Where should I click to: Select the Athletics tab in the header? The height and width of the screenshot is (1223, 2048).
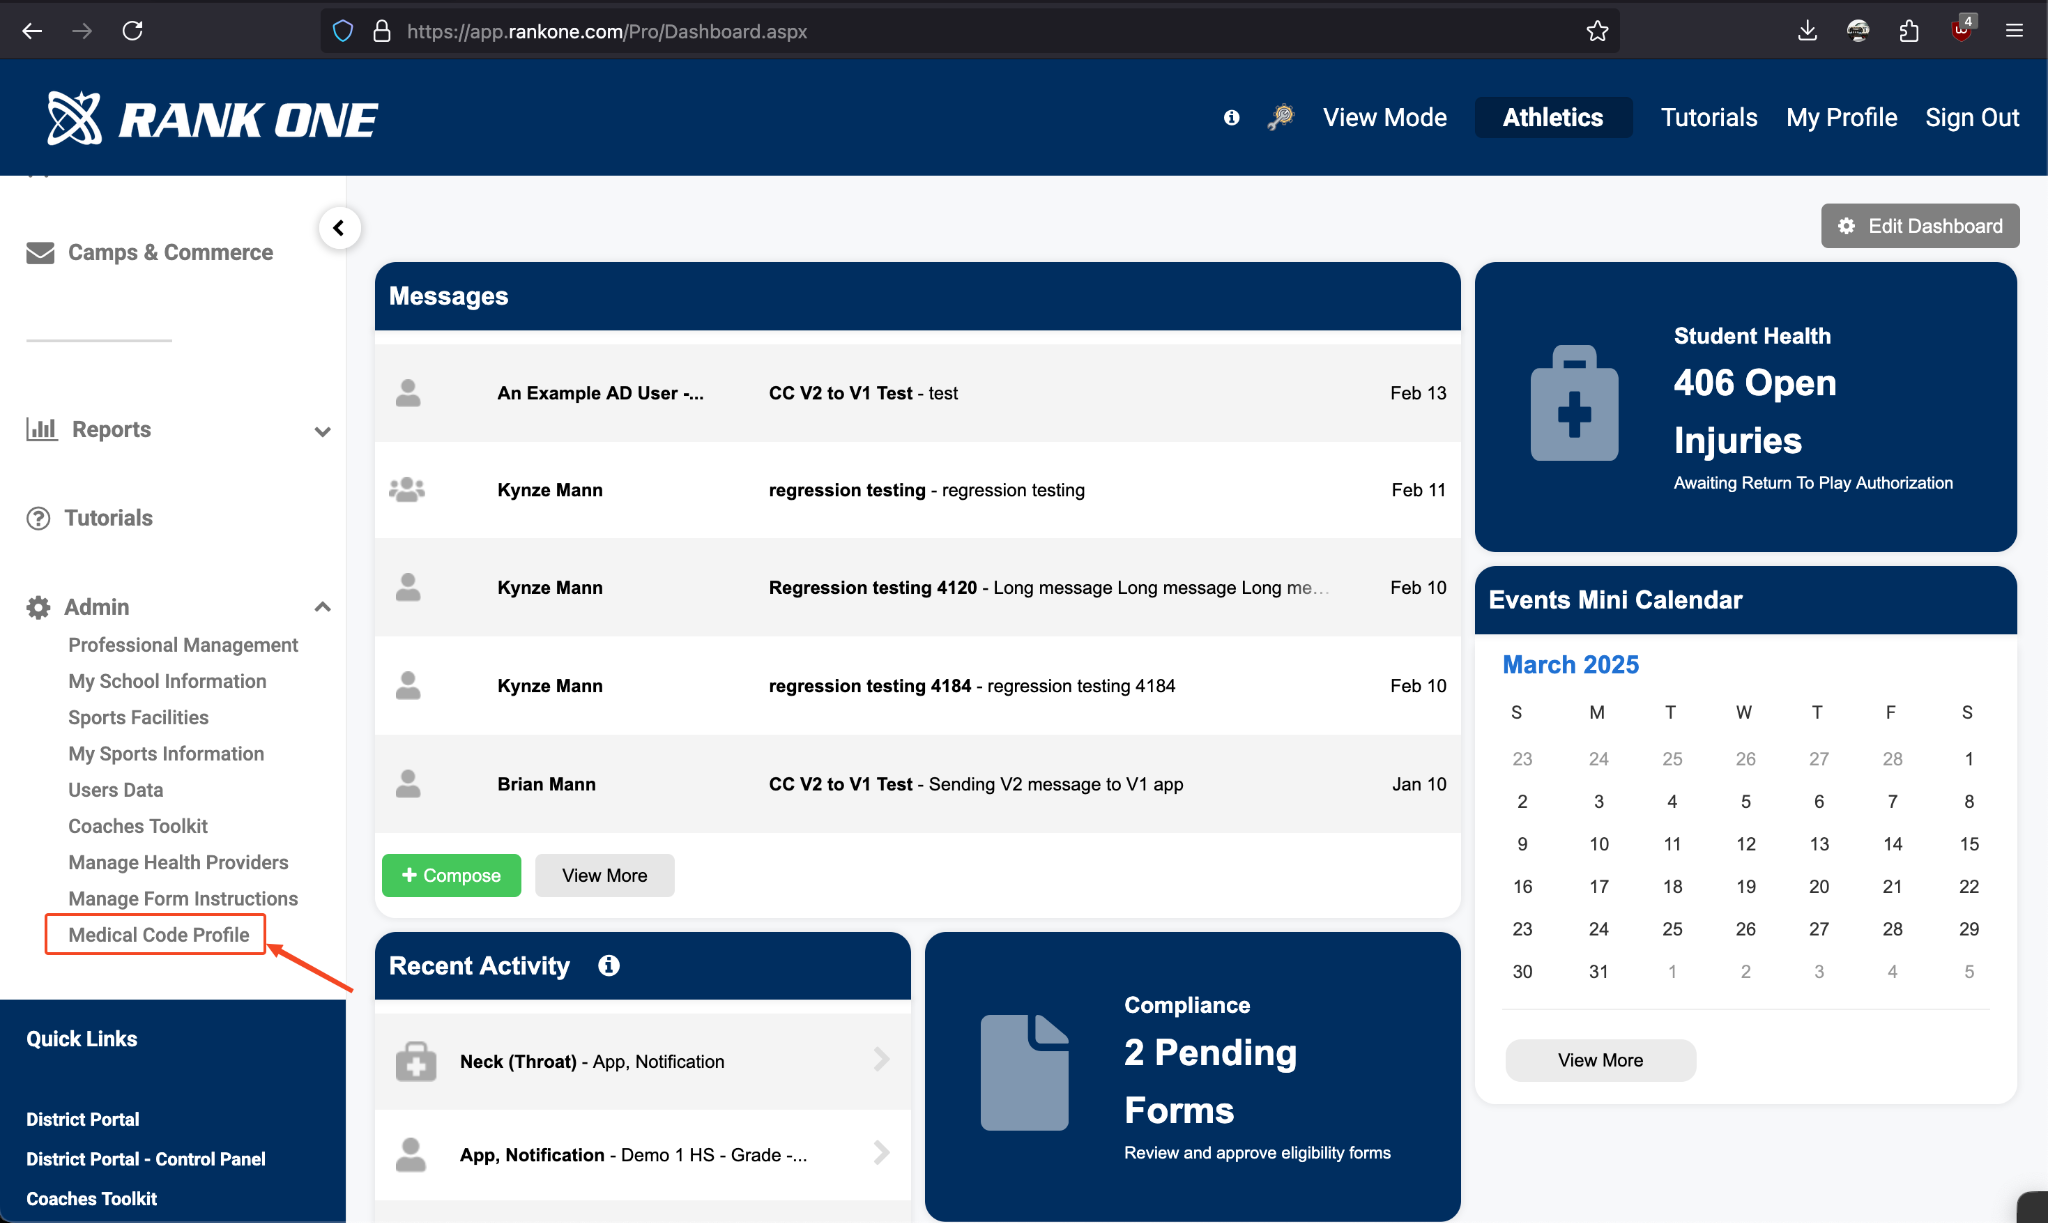pos(1553,118)
